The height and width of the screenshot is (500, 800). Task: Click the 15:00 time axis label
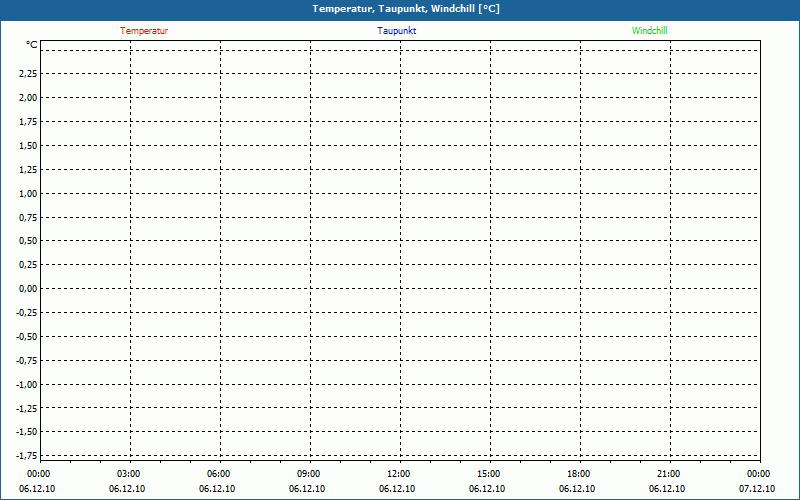(x=488, y=474)
